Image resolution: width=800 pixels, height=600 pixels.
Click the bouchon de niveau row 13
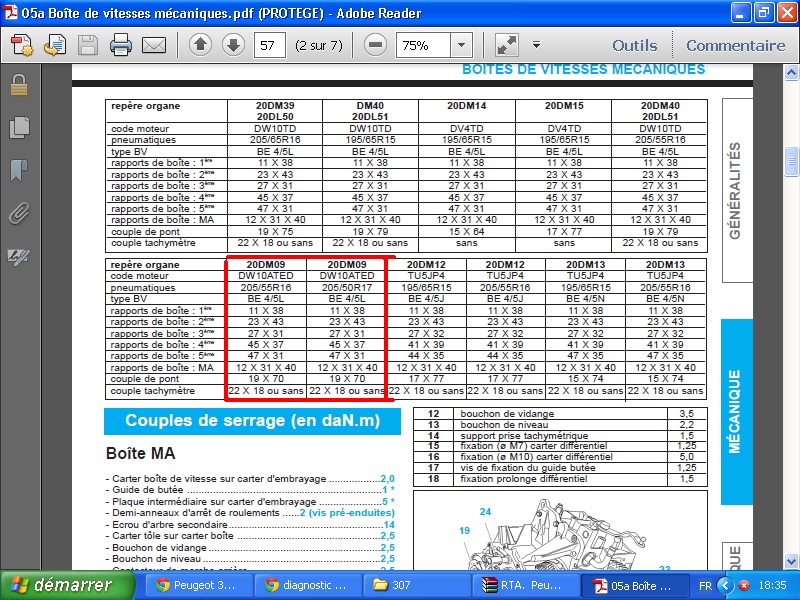coord(560,424)
